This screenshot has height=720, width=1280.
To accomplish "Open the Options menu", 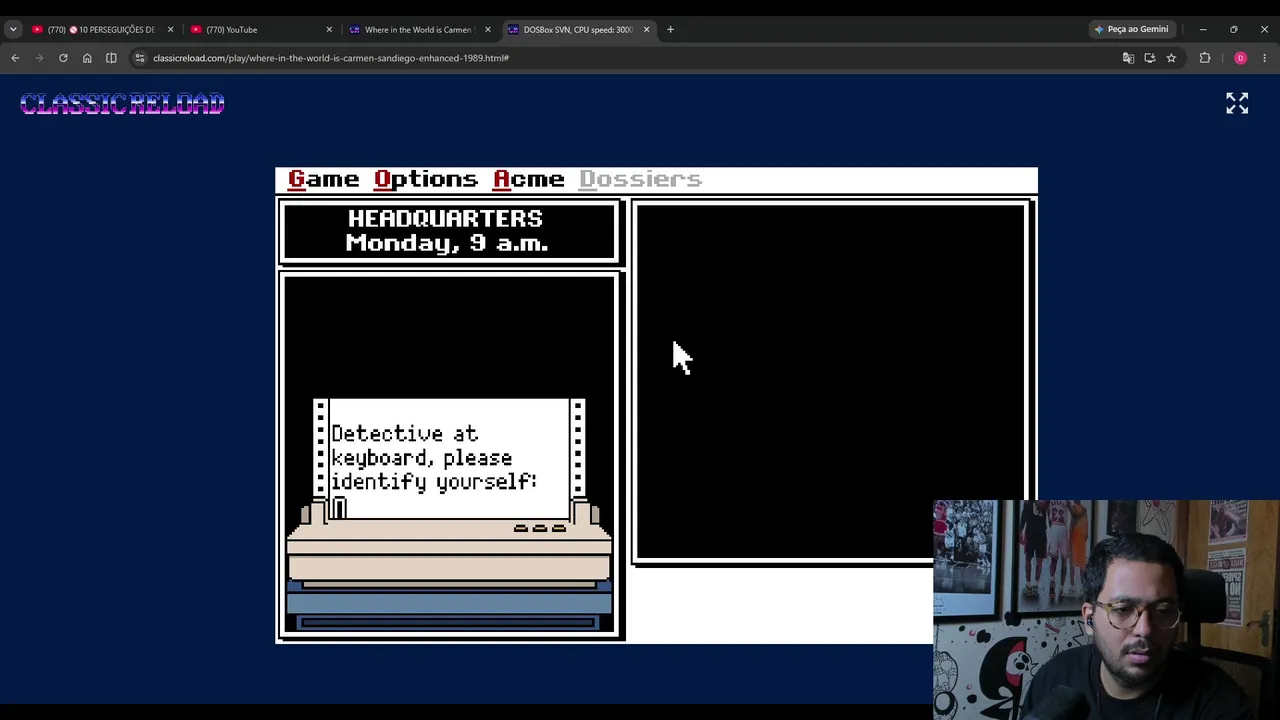I will [x=425, y=180].
